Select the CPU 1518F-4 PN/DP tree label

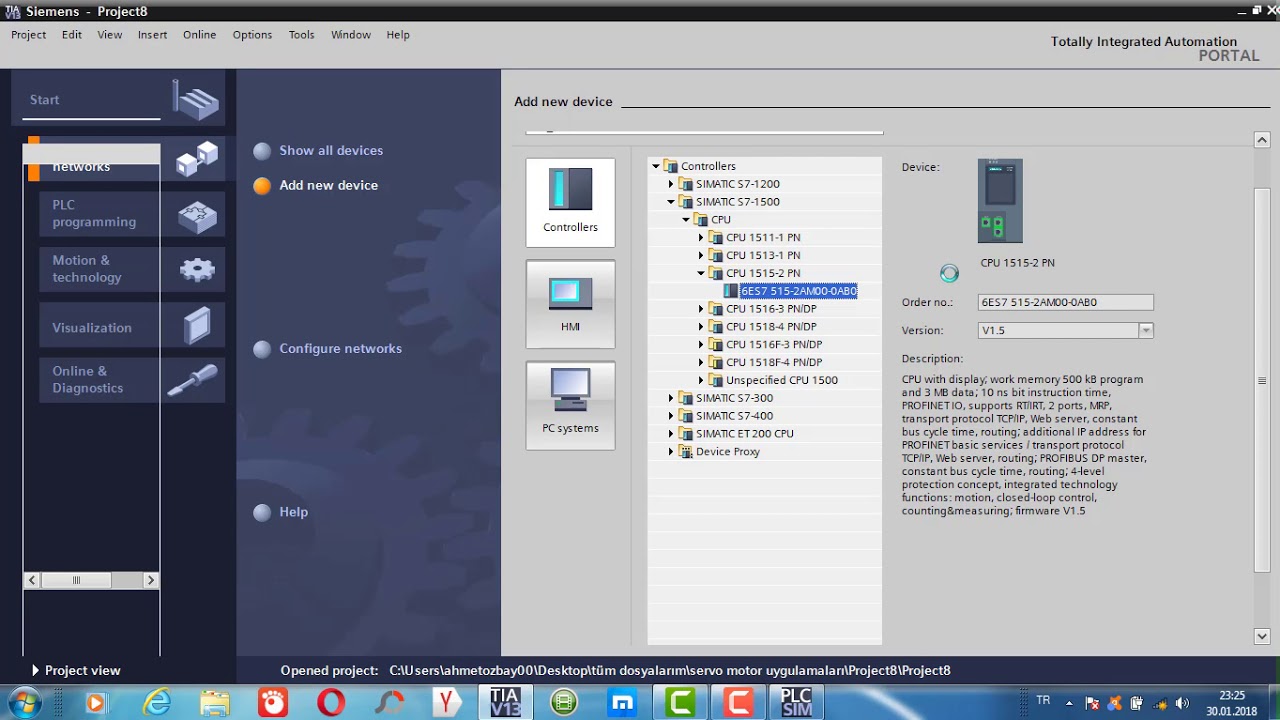pyautogui.click(x=774, y=363)
